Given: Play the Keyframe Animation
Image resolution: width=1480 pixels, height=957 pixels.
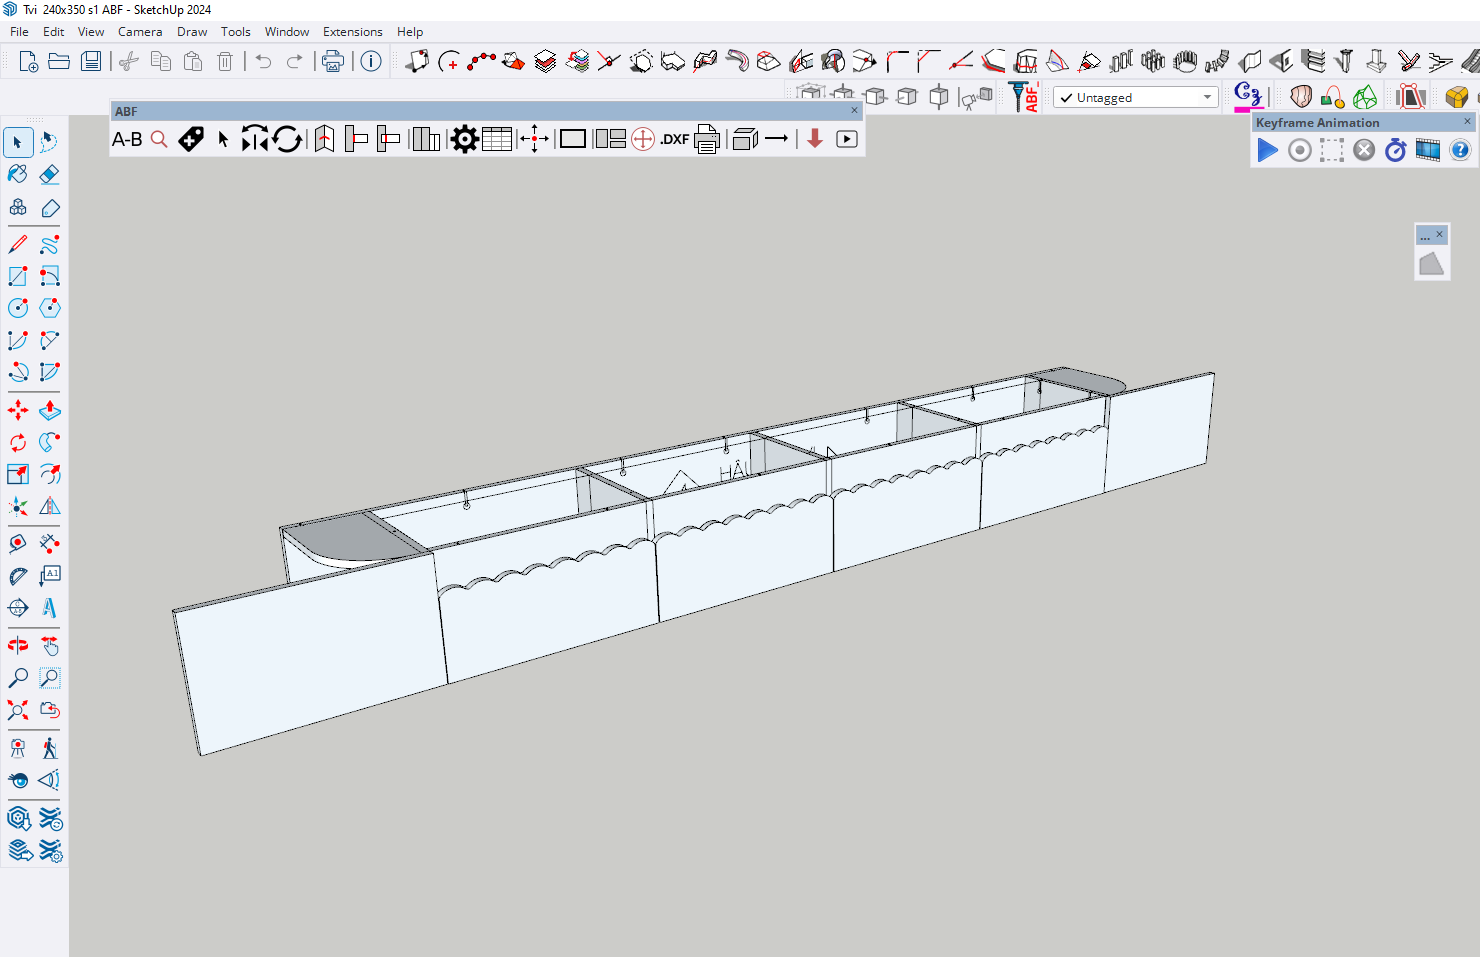Looking at the screenshot, I should 1267,150.
